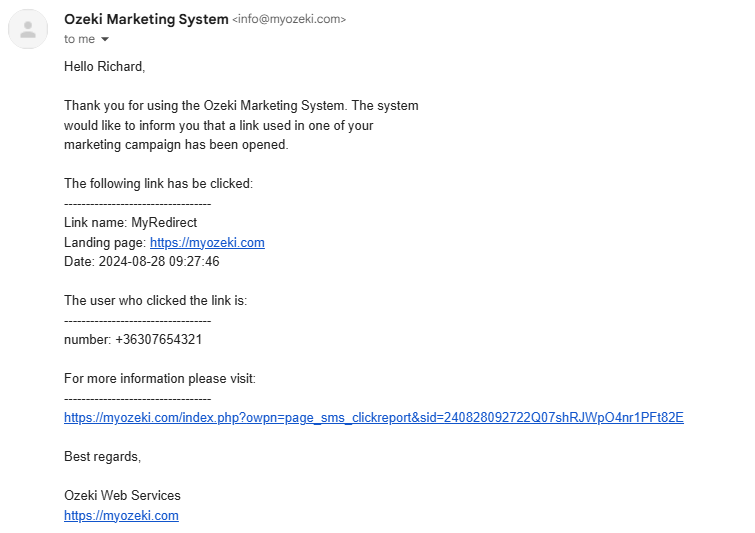Click the sender's profile avatar icon
Image resolution: width=755 pixels, height=533 pixels.
[x=28, y=29]
